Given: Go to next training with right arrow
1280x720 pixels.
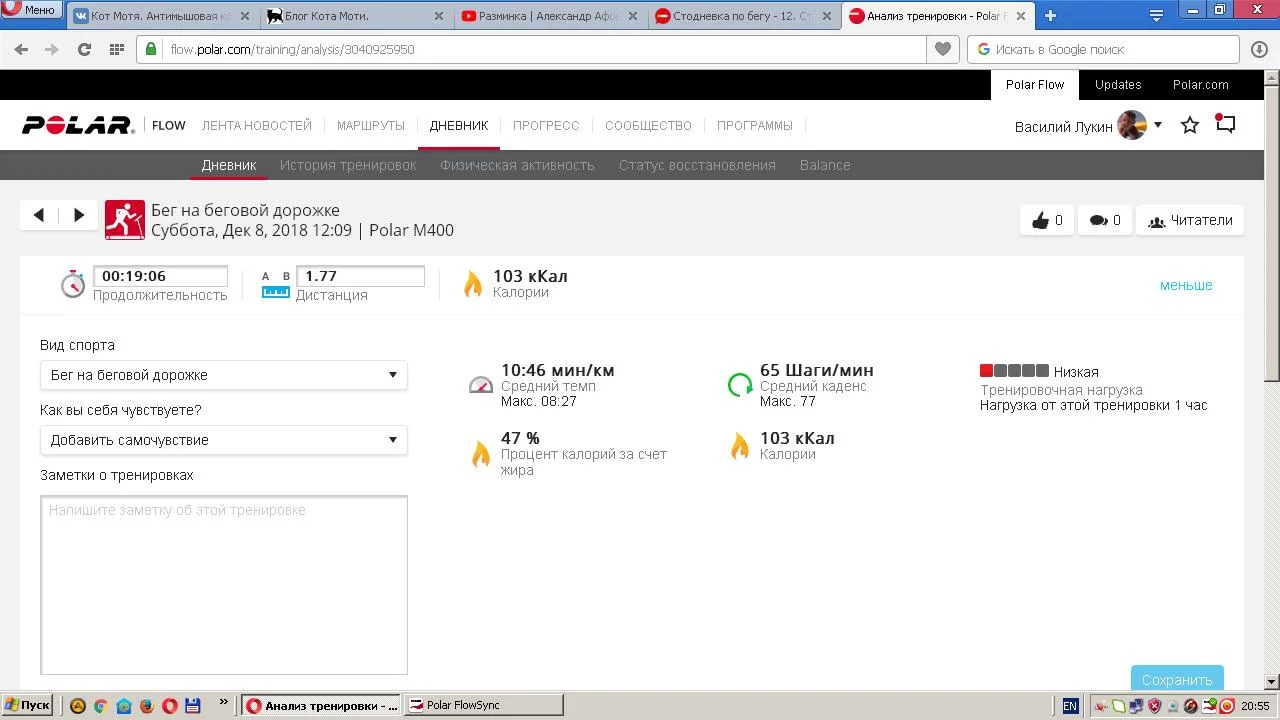Looking at the screenshot, I should click(x=79, y=215).
